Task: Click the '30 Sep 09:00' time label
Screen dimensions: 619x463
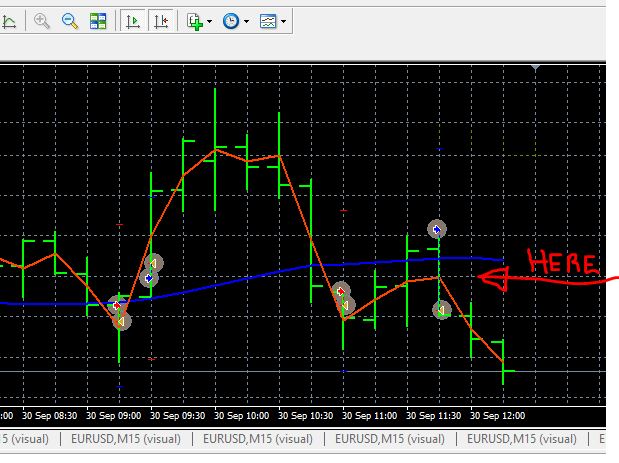Action: 114,416
